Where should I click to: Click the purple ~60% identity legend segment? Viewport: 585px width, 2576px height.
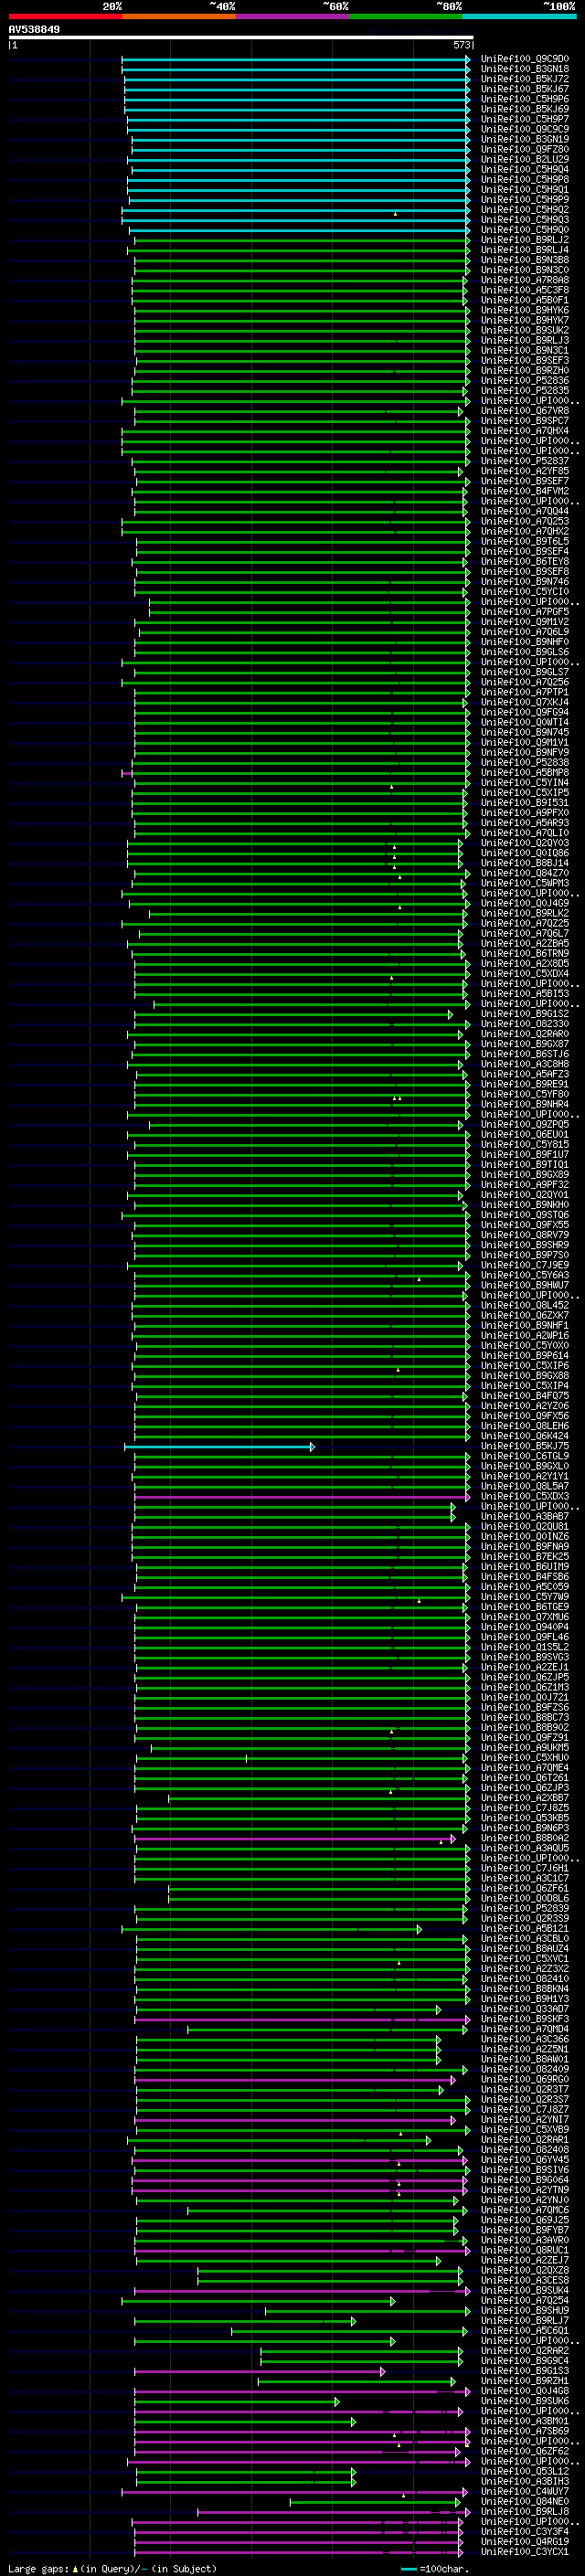point(293,16)
